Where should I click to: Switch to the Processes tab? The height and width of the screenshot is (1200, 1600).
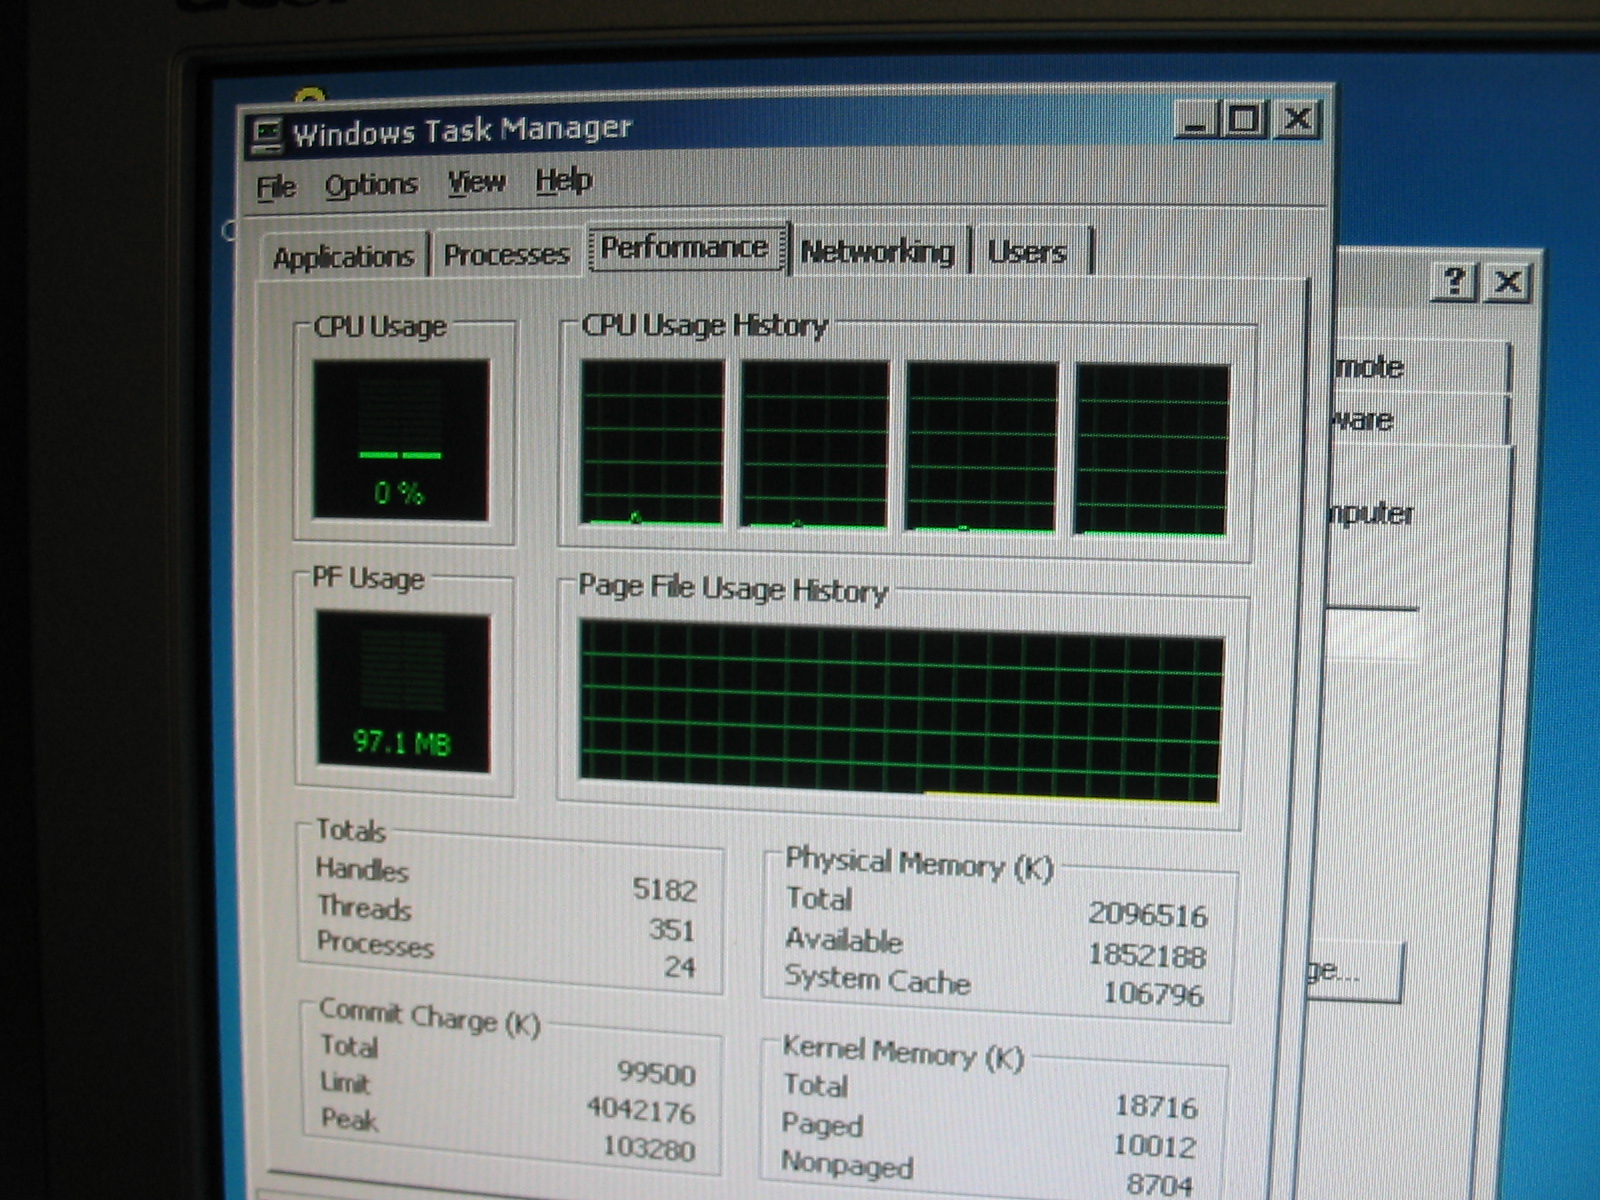(x=506, y=254)
